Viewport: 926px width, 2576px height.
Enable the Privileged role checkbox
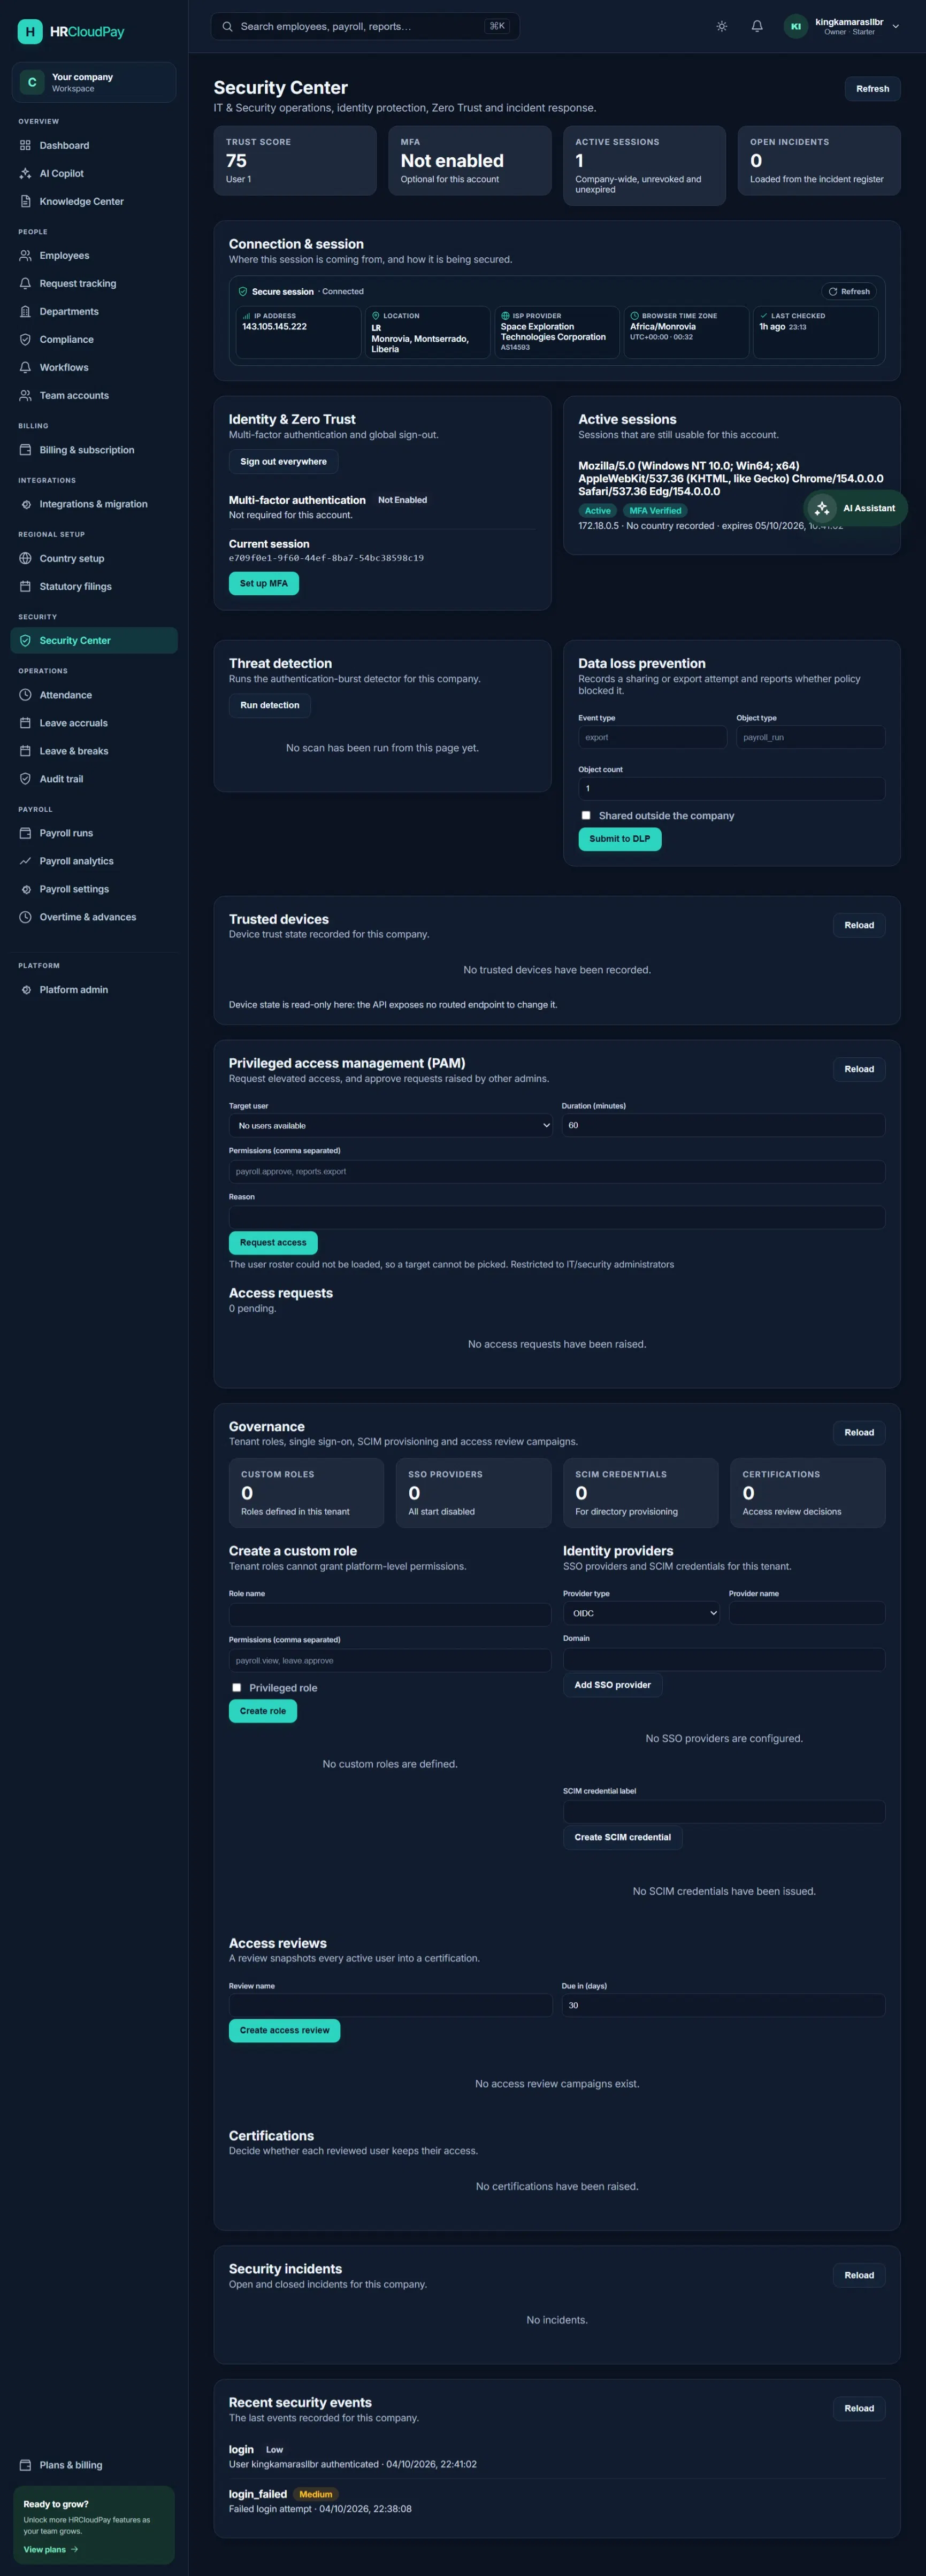[x=236, y=1688]
